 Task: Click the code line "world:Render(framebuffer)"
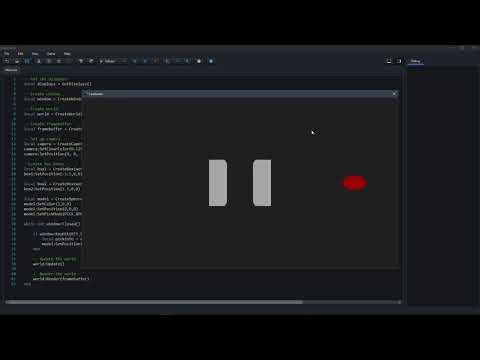[x=61, y=279]
